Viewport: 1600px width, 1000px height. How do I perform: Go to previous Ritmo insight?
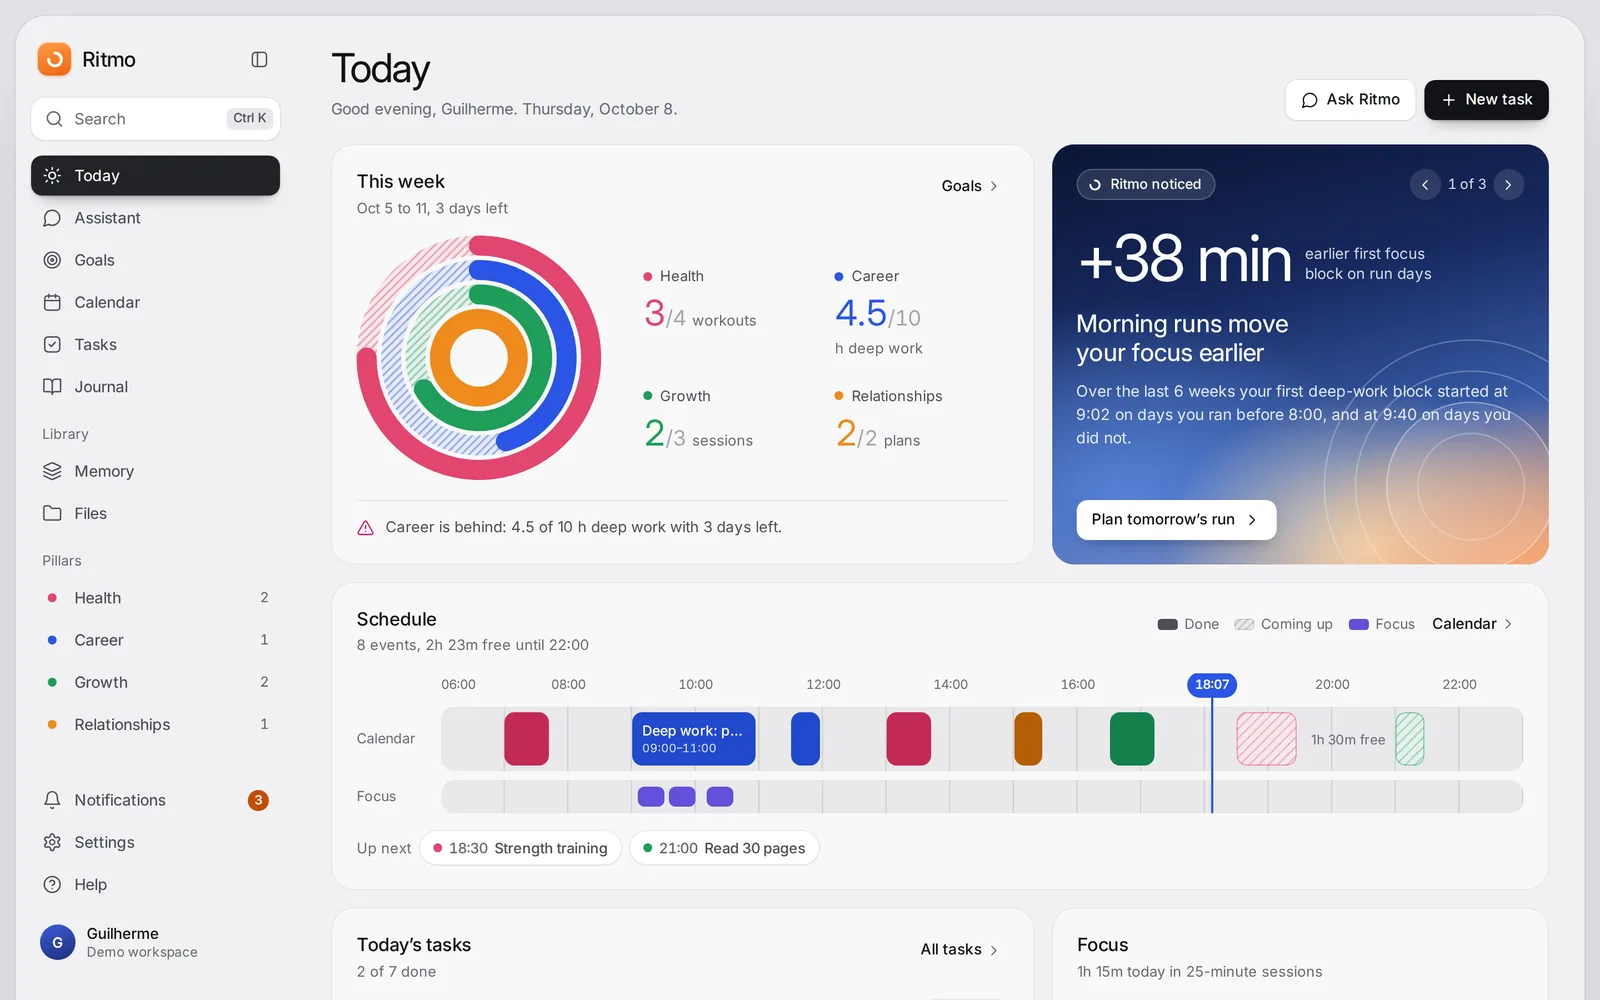click(1425, 185)
